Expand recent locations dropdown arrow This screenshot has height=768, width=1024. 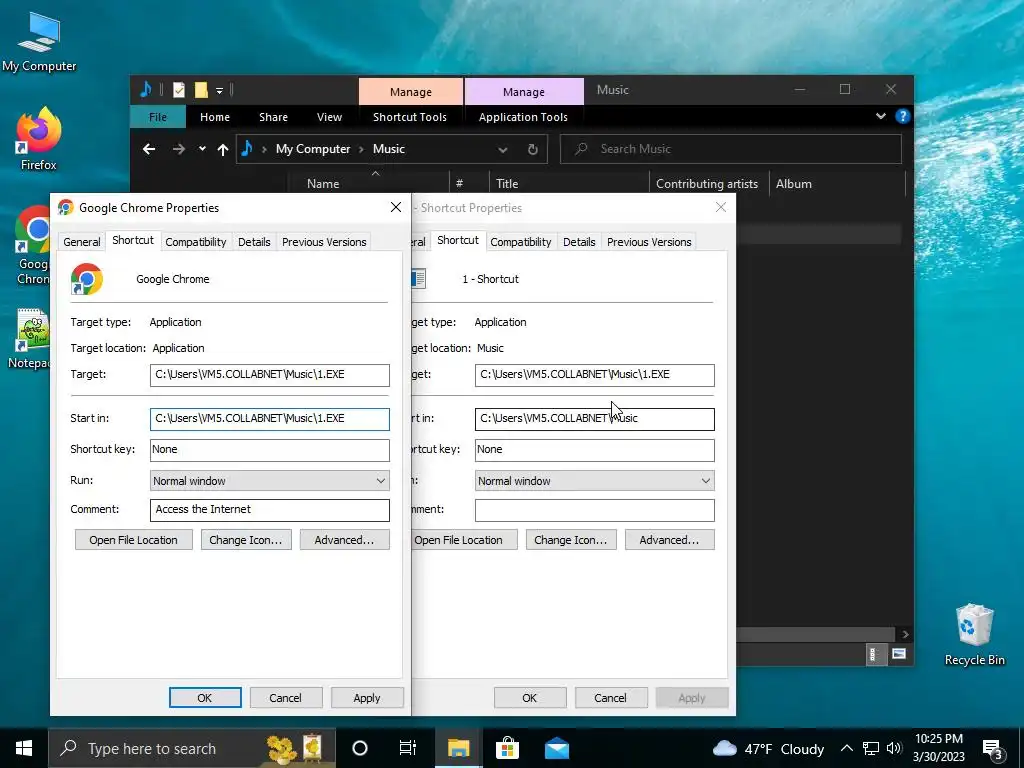pyautogui.click(x=202, y=149)
